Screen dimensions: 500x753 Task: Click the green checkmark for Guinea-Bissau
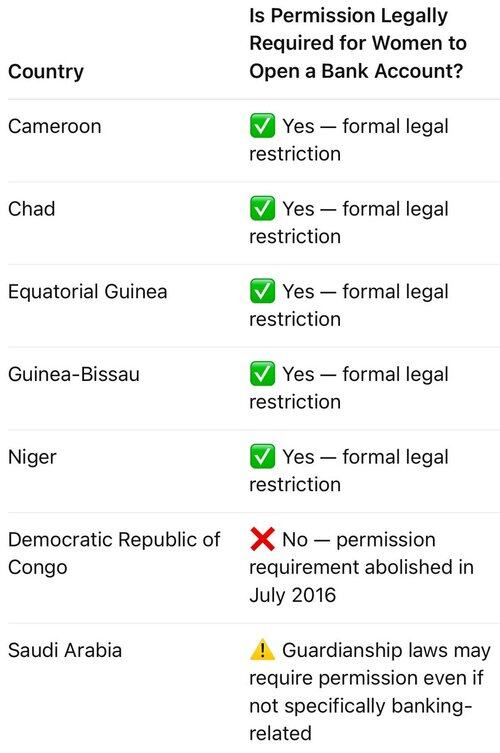coord(262,374)
